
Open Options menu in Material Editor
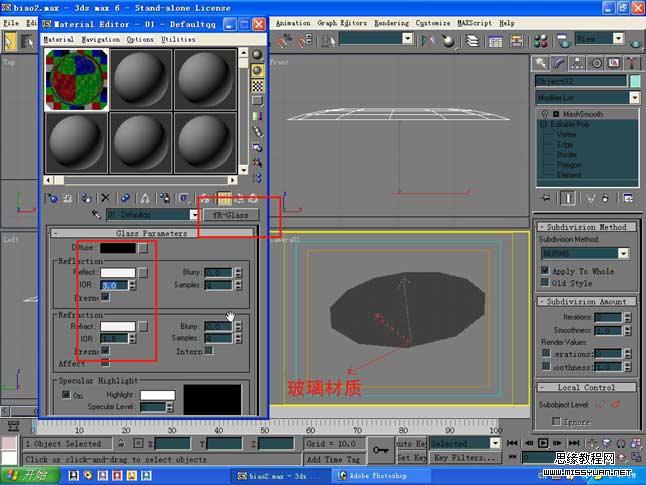tap(140, 40)
